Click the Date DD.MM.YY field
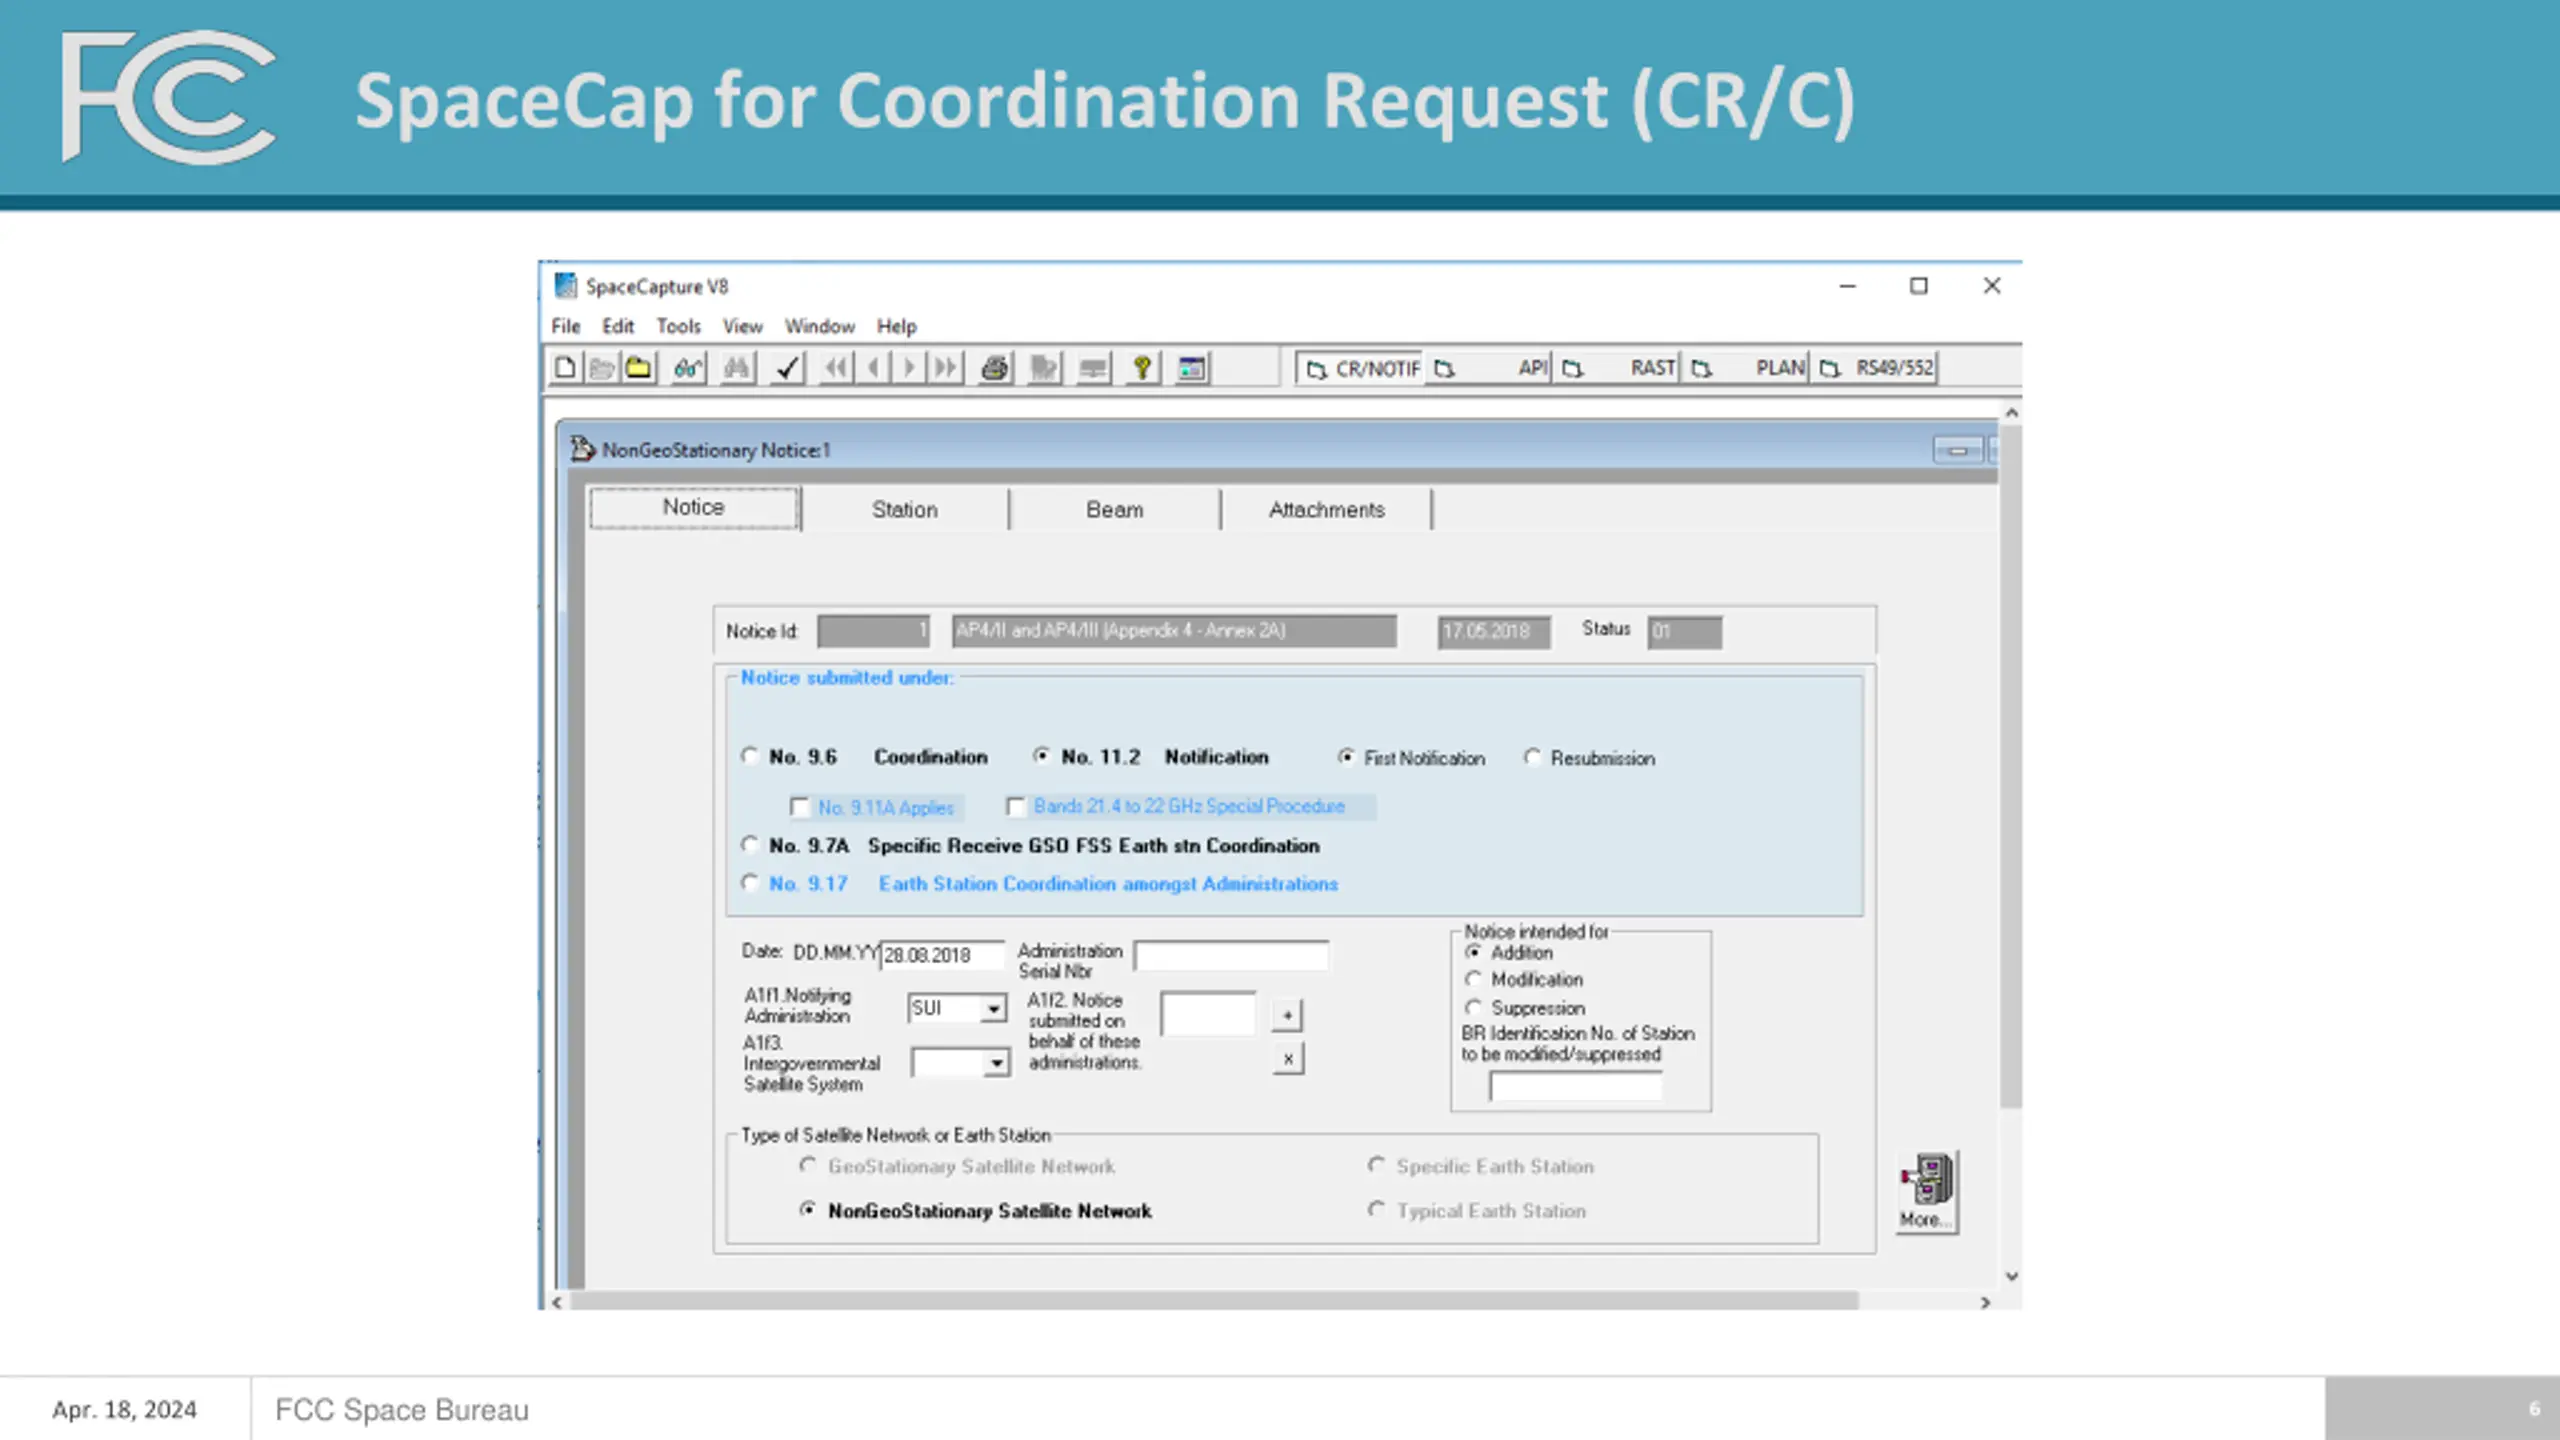Image resolution: width=2560 pixels, height=1440 pixels. click(941, 955)
